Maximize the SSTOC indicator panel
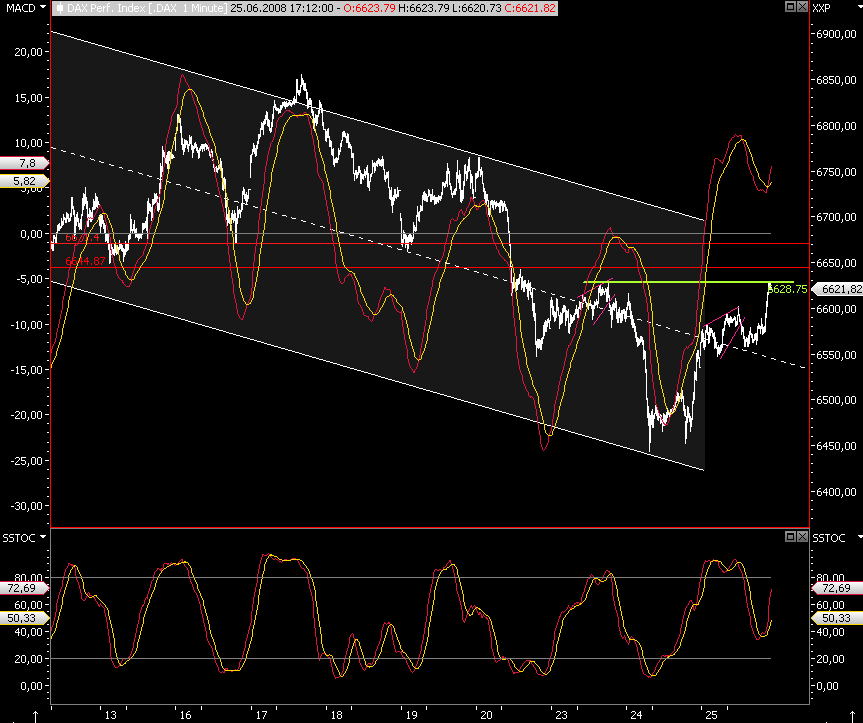 tap(790, 536)
